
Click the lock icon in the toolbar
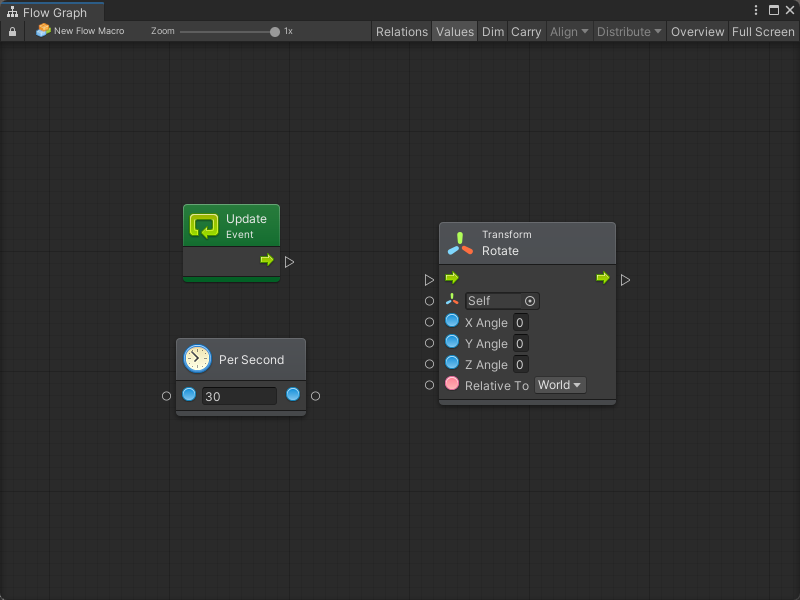pyautogui.click(x=13, y=32)
